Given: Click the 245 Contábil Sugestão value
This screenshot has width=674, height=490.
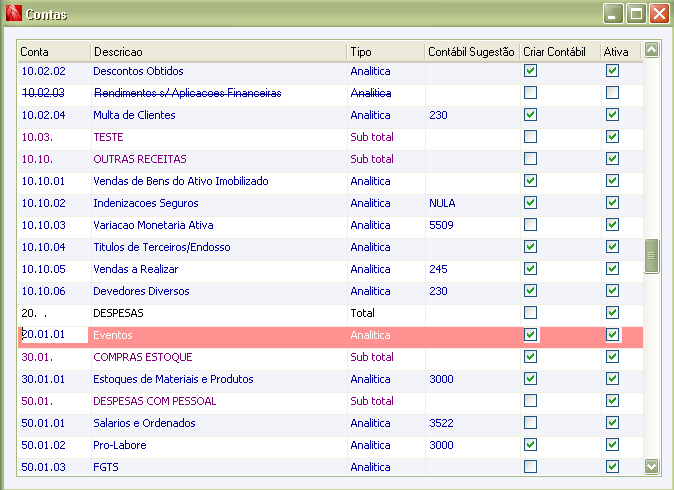Looking at the screenshot, I should (x=438, y=269).
